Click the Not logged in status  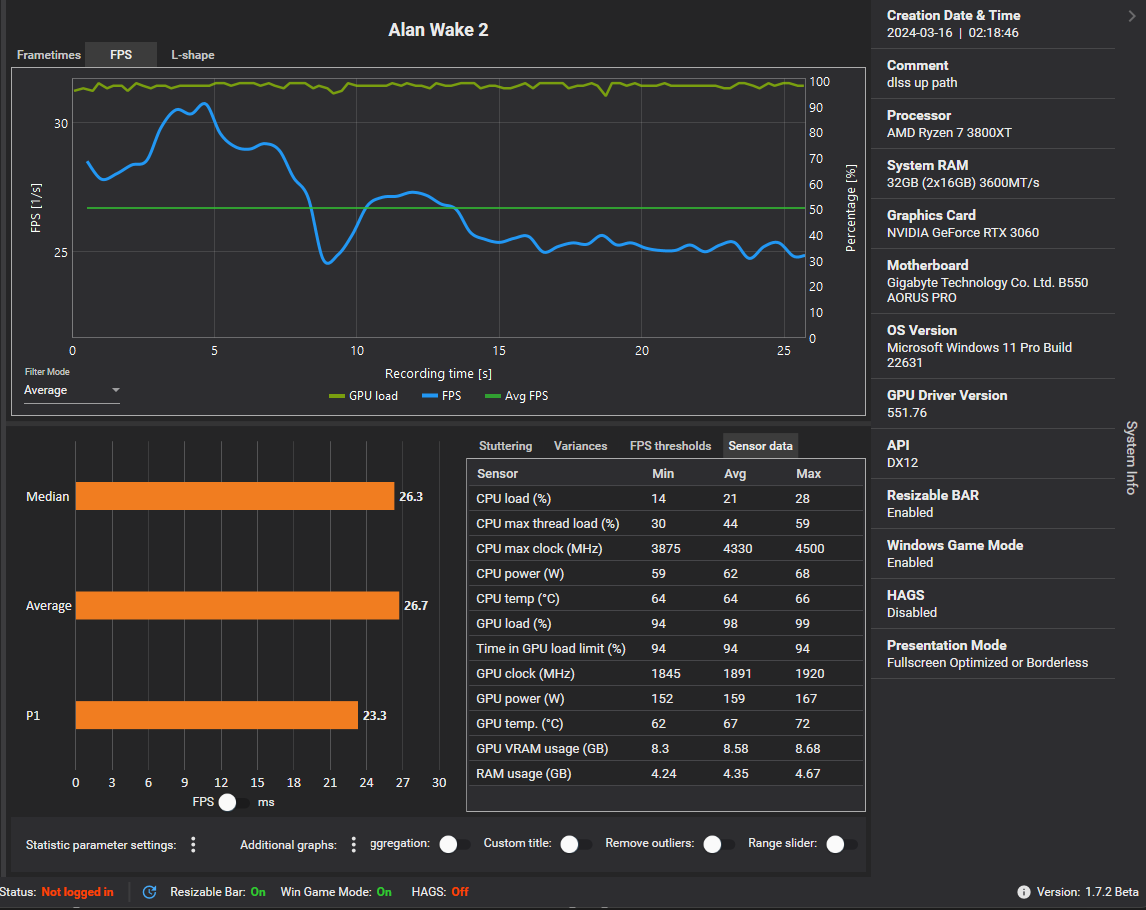[77, 892]
